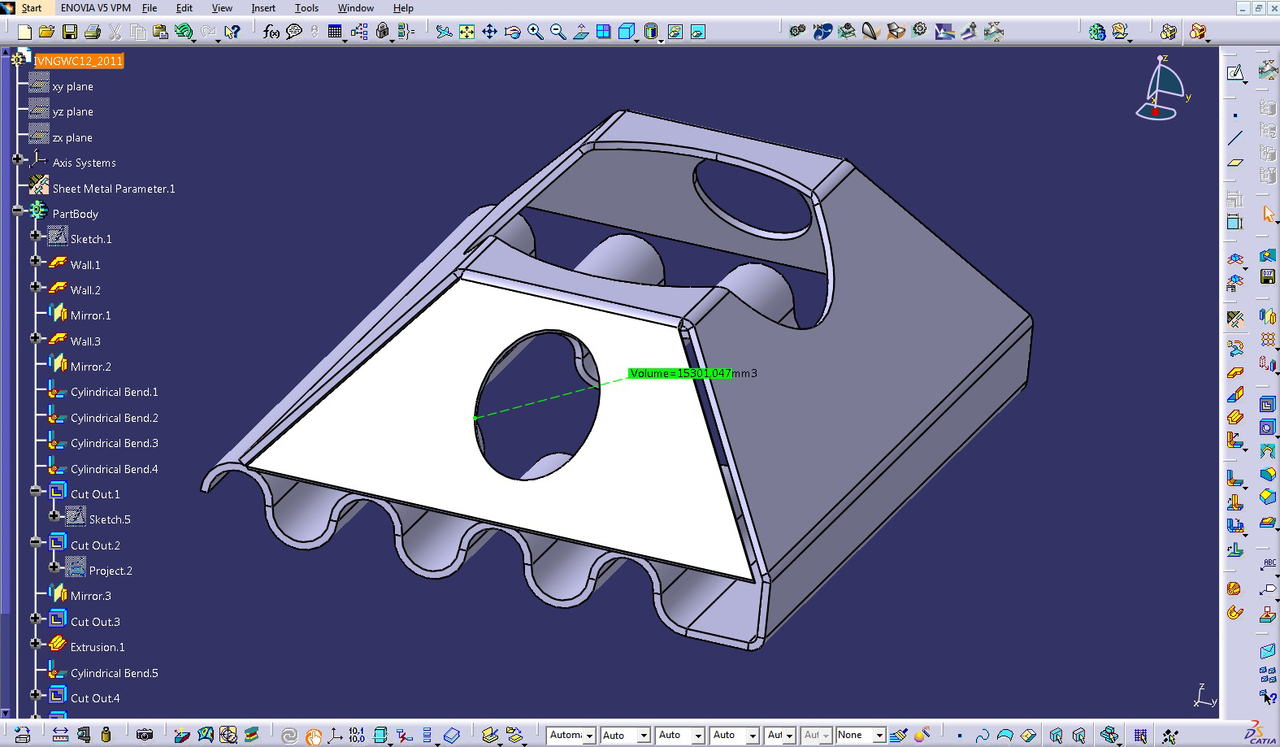Click the Undo arrow icon
Screen dimensions: 1280x747
pyautogui.click(x=183, y=32)
